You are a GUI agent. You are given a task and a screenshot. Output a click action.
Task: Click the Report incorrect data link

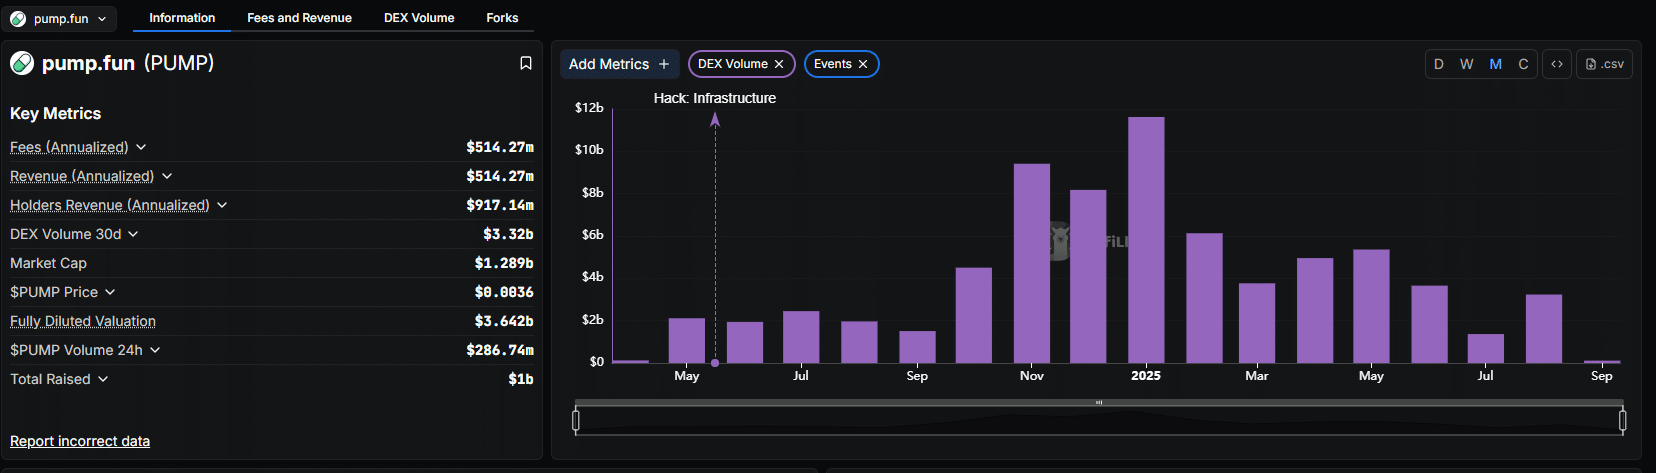pos(80,441)
